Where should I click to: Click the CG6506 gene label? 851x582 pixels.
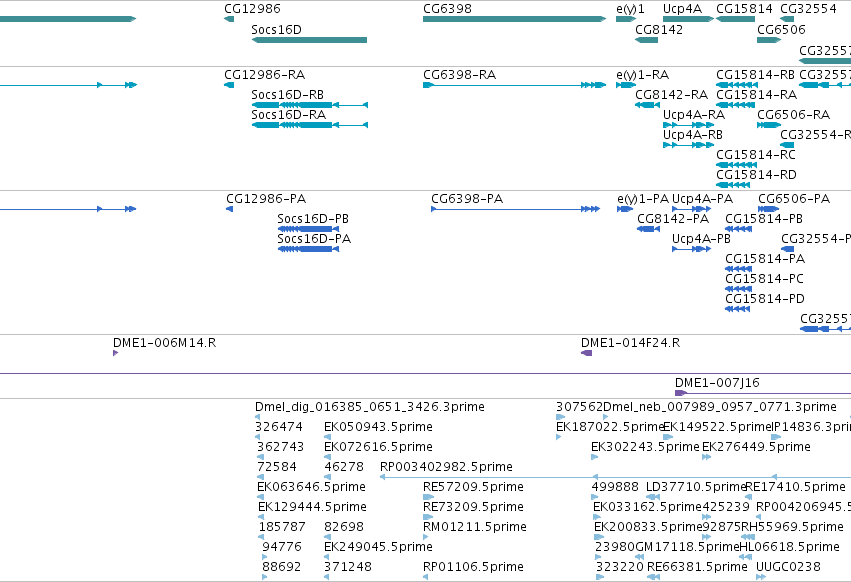tap(781, 29)
